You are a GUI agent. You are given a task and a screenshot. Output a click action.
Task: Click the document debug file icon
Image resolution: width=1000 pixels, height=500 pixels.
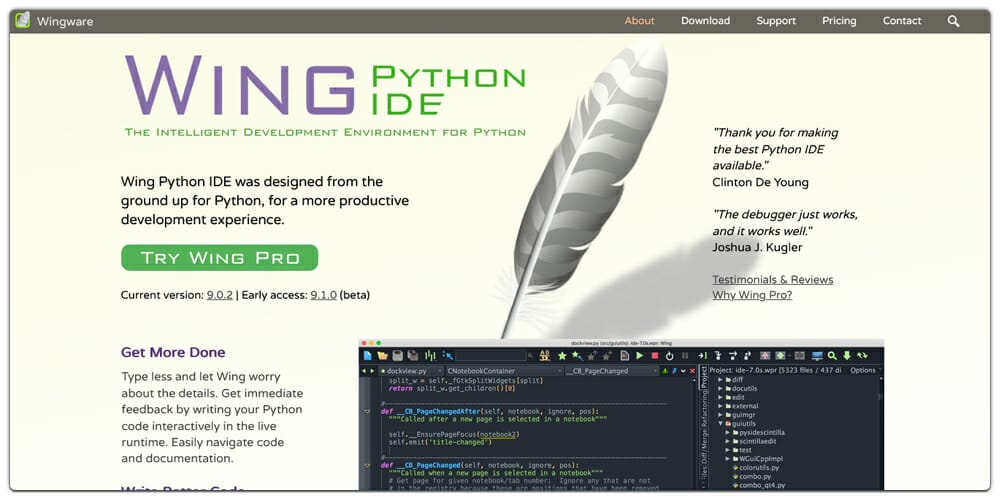click(x=624, y=356)
